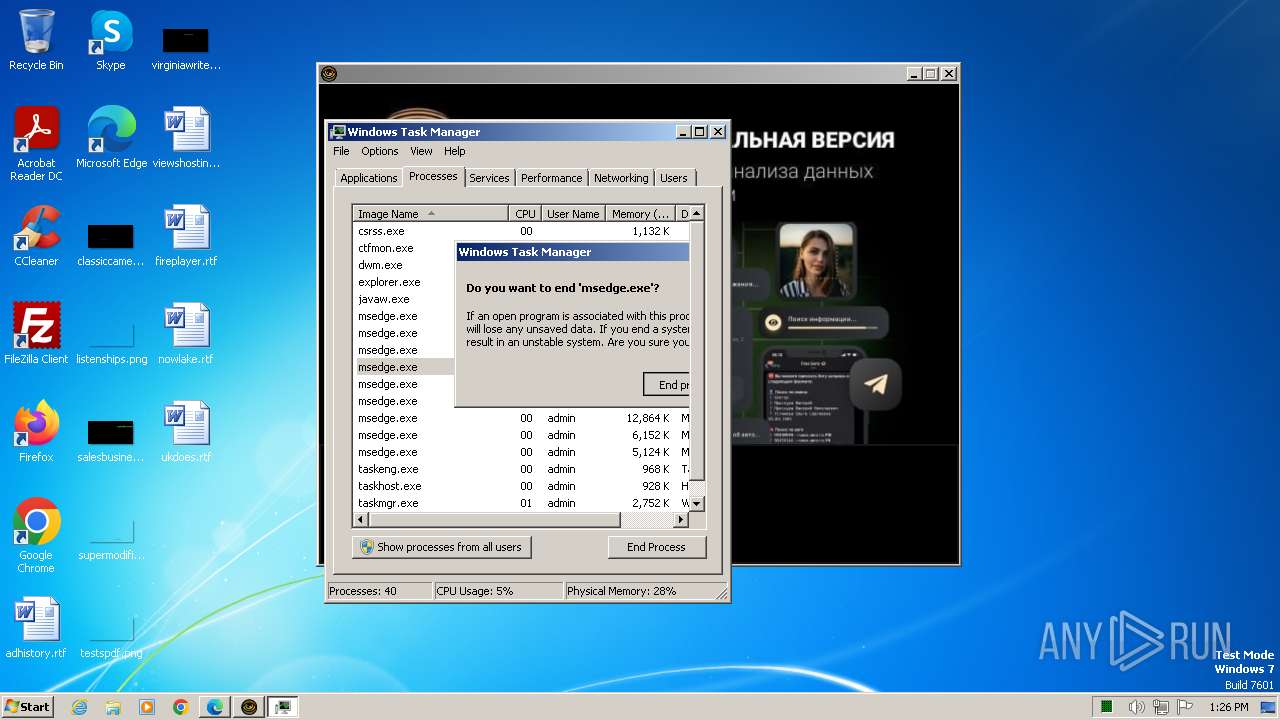Open the Help menu in Task Manager
This screenshot has height=720, width=1280.
click(455, 151)
